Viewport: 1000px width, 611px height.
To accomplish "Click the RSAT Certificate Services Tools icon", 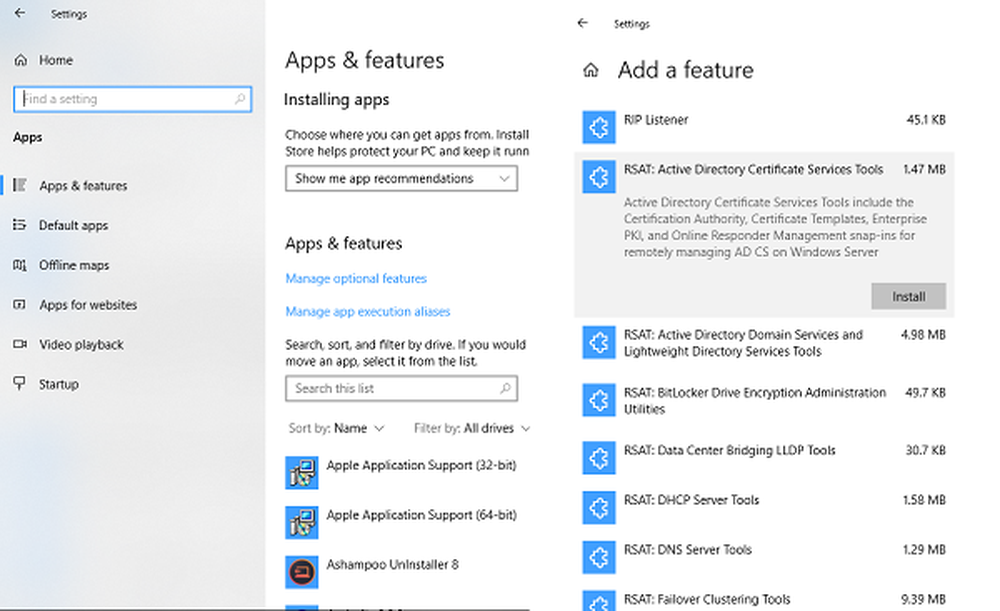I will point(599,177).
